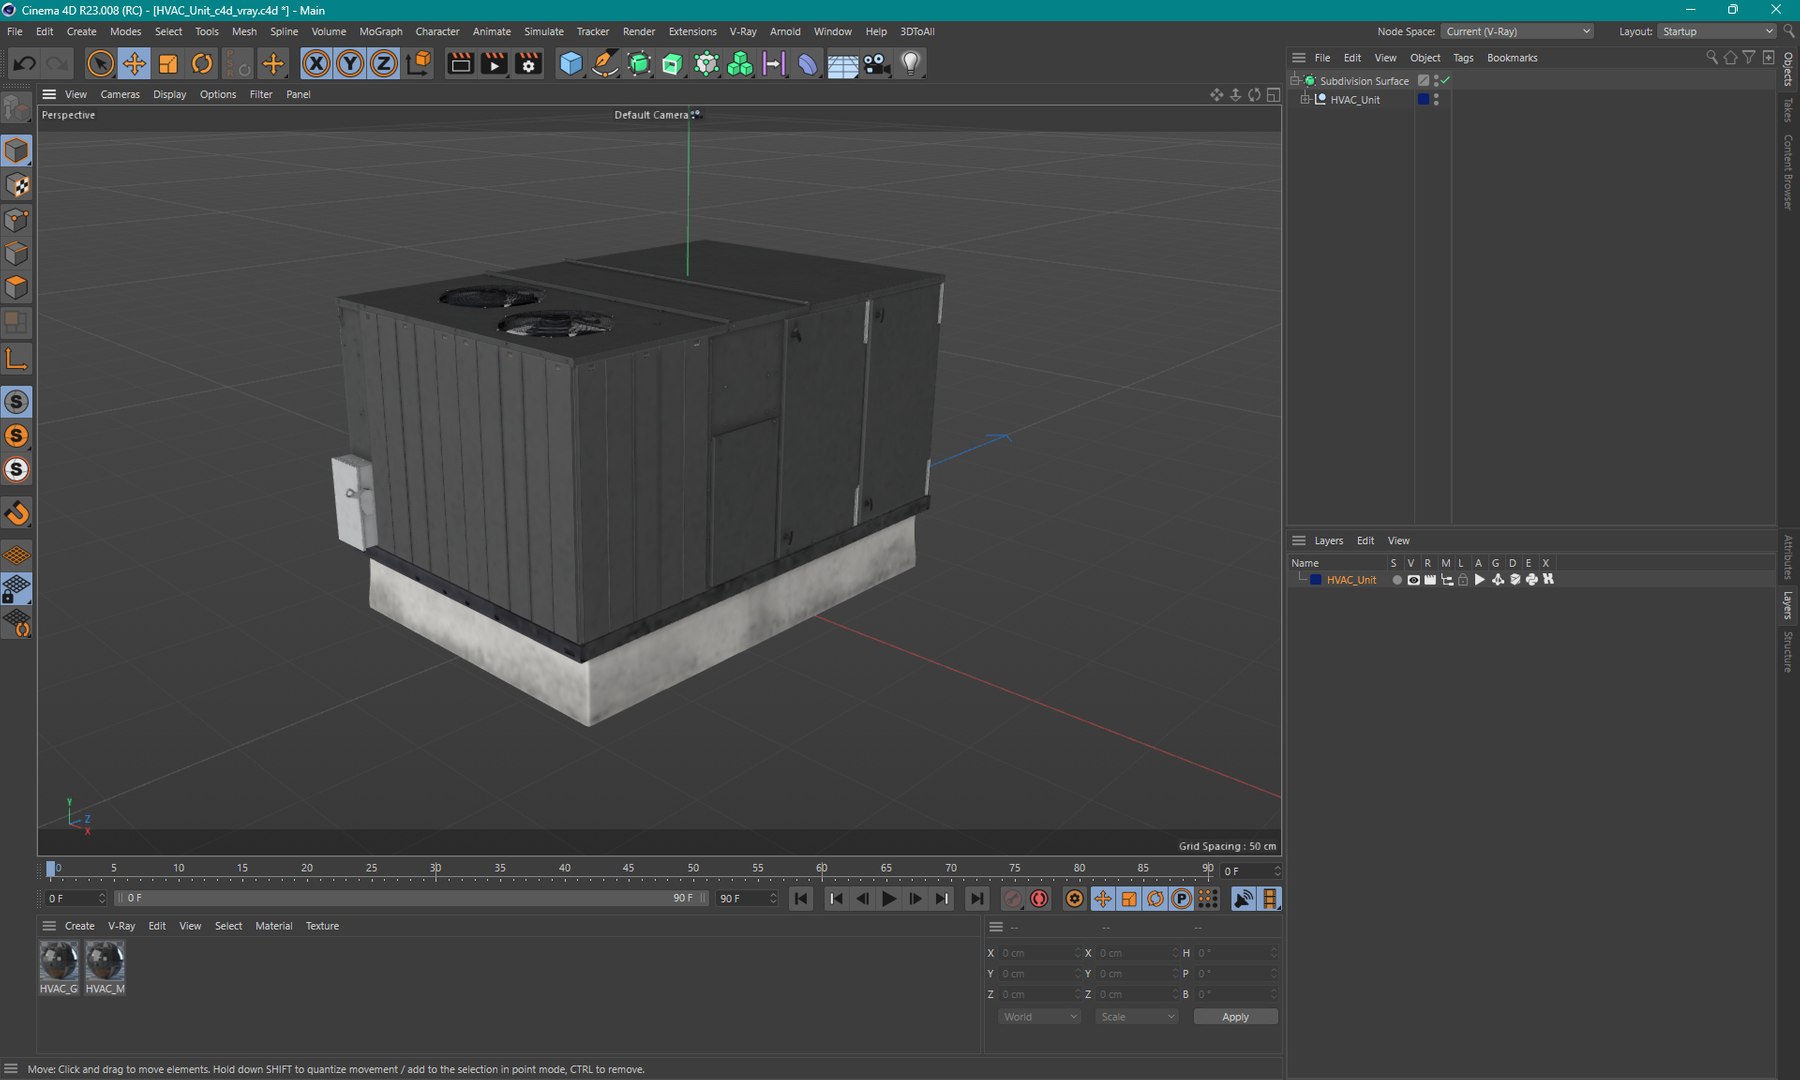The image size is (1800, 1080).
Task: Add a Camera object icon
Action: click(x=876, y=64)
